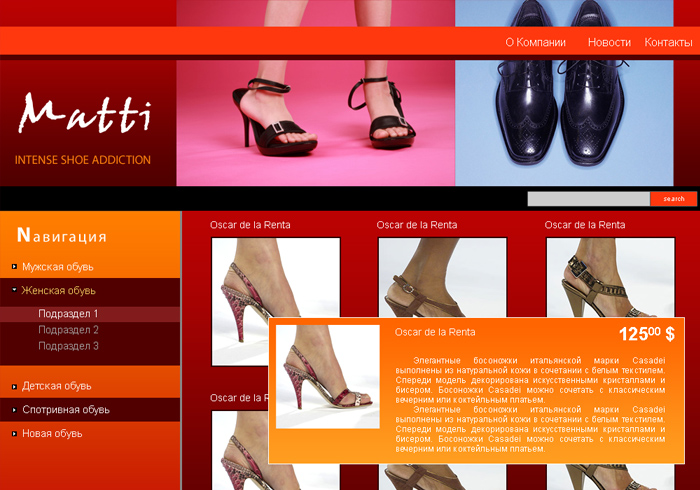This screenshot has width=700, height=490.
Task: Expand arrow beside Спотривная обувь
Action: click(14, 410)
